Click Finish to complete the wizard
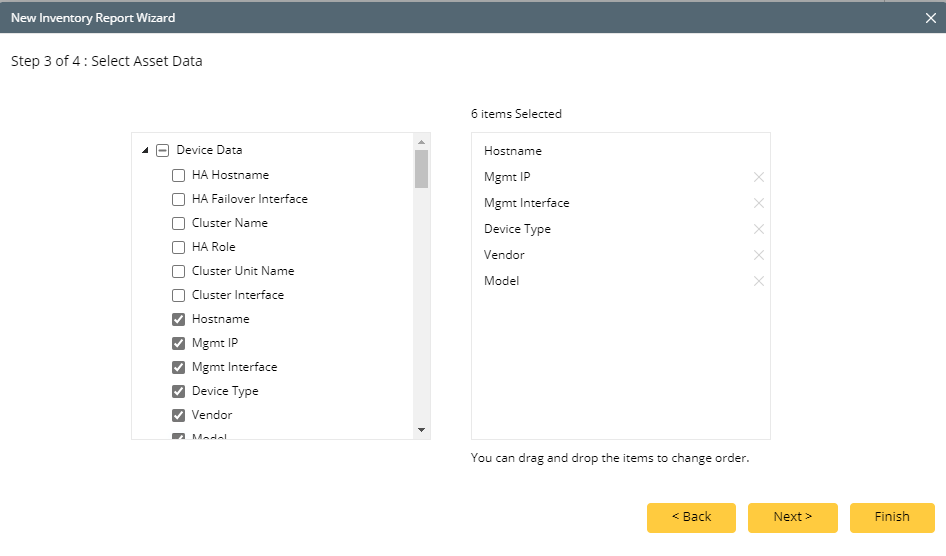 (892, 517)
